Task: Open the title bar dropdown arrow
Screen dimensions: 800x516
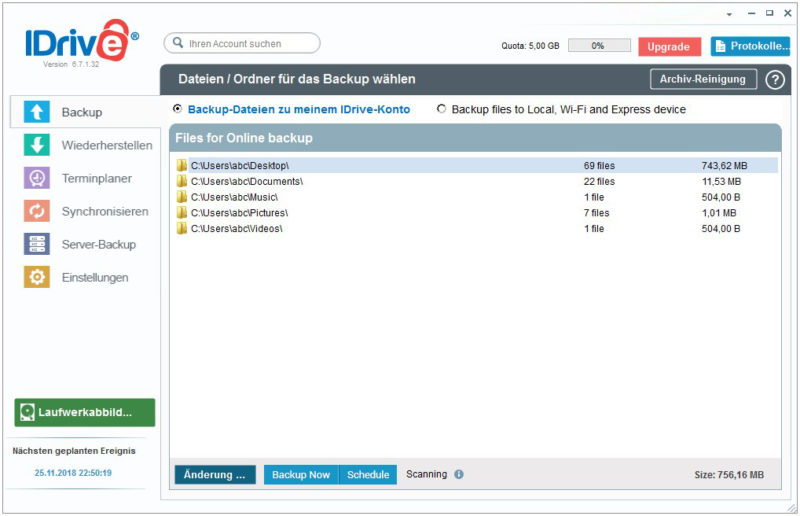Action: point(729,14)
